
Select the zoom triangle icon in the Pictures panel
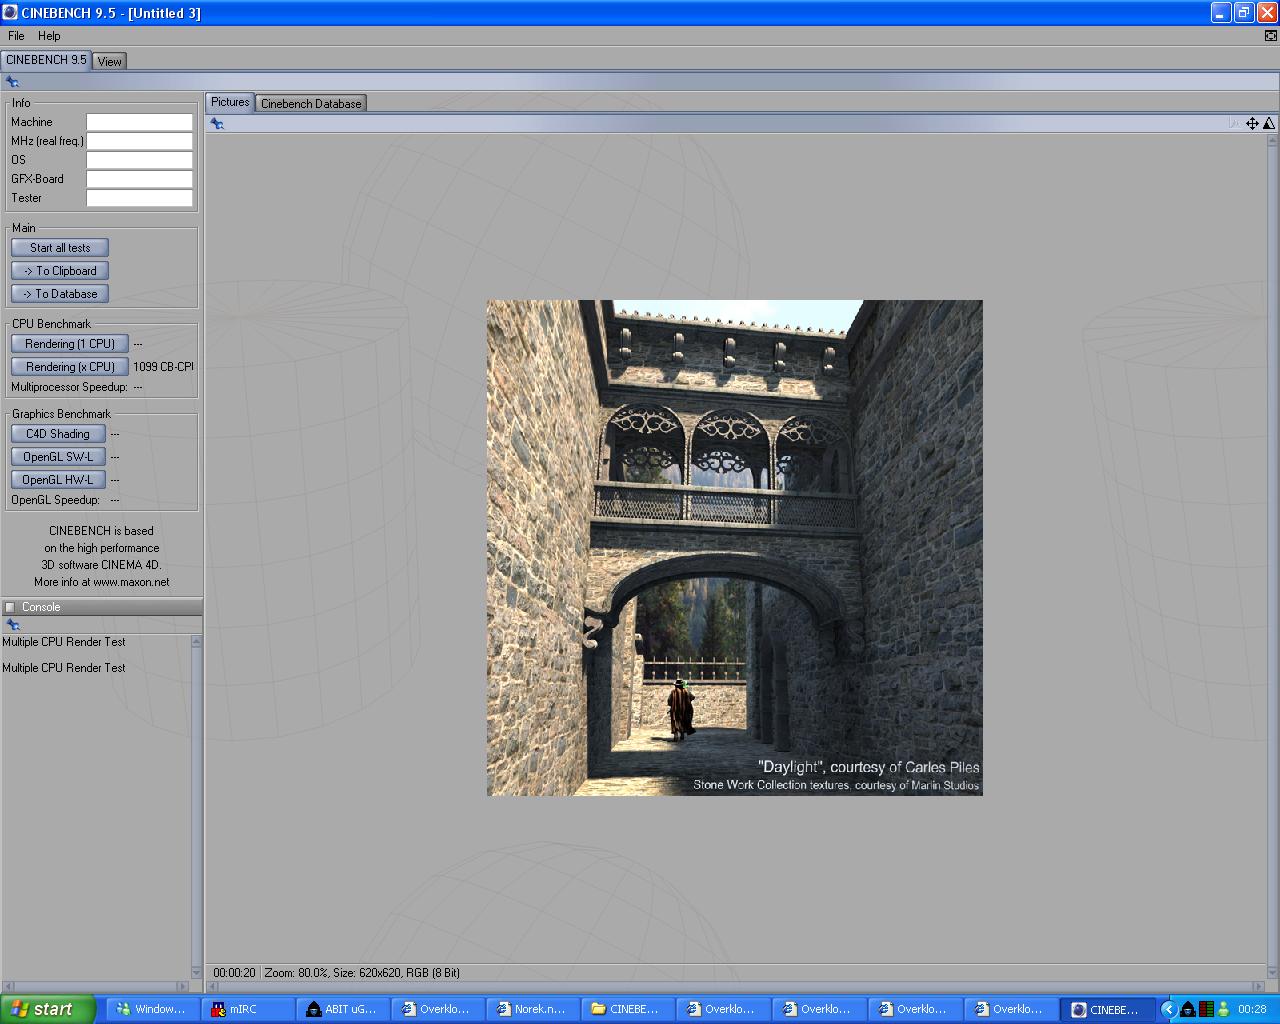point(1269,124)
